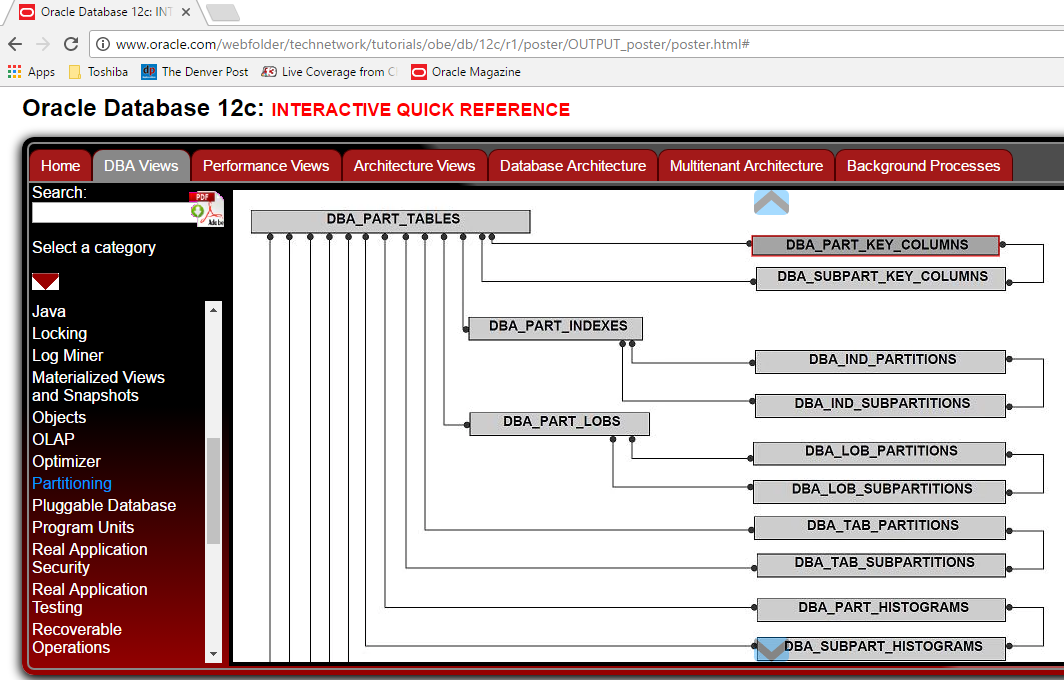Select Real Application Testing category
1064x680 pixels.
coord(90,598)
